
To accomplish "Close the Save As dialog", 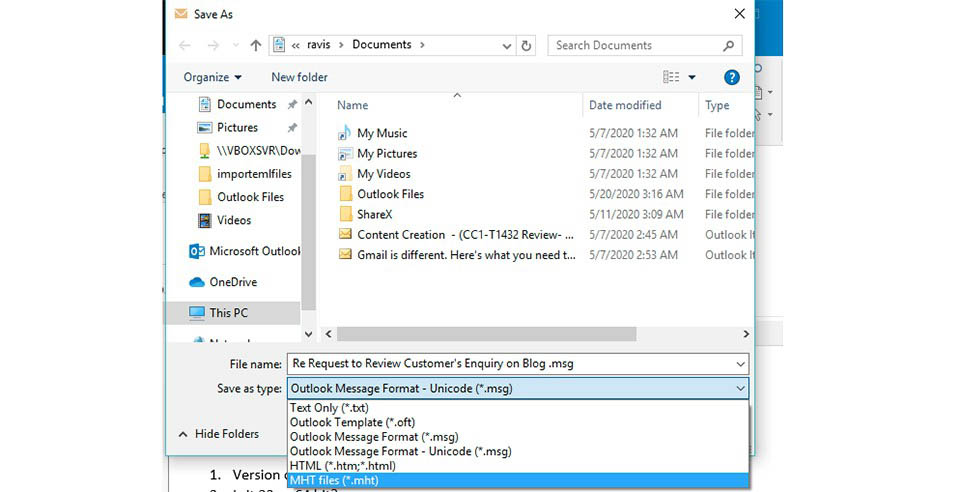I will pos(740,13).
